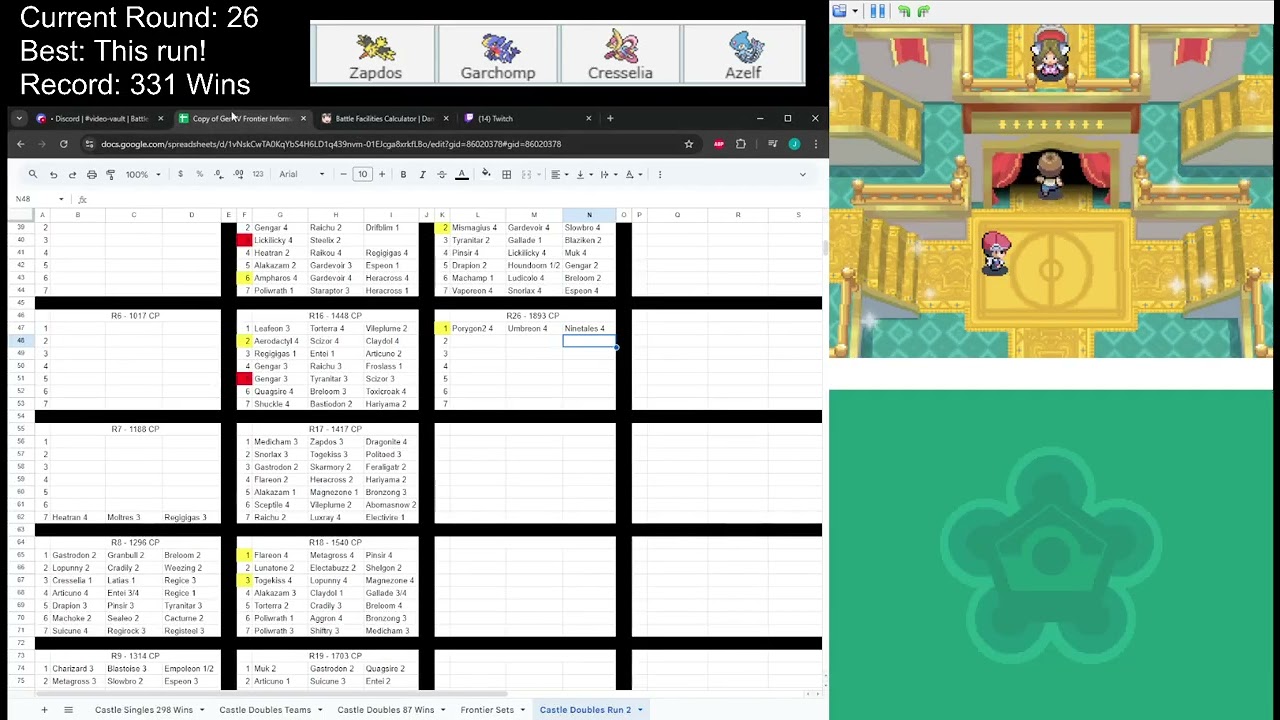Open the borders menu

(x=506, y=174)
